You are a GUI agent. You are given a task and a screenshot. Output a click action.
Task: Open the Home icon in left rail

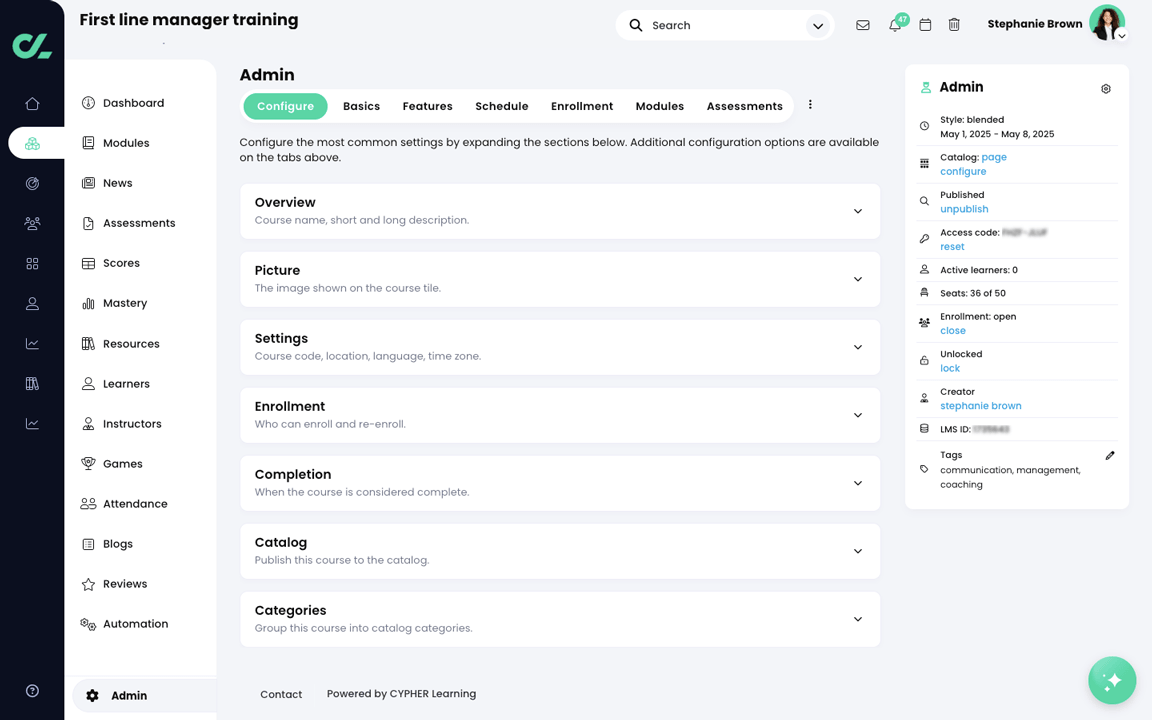[x=32, y=104]
